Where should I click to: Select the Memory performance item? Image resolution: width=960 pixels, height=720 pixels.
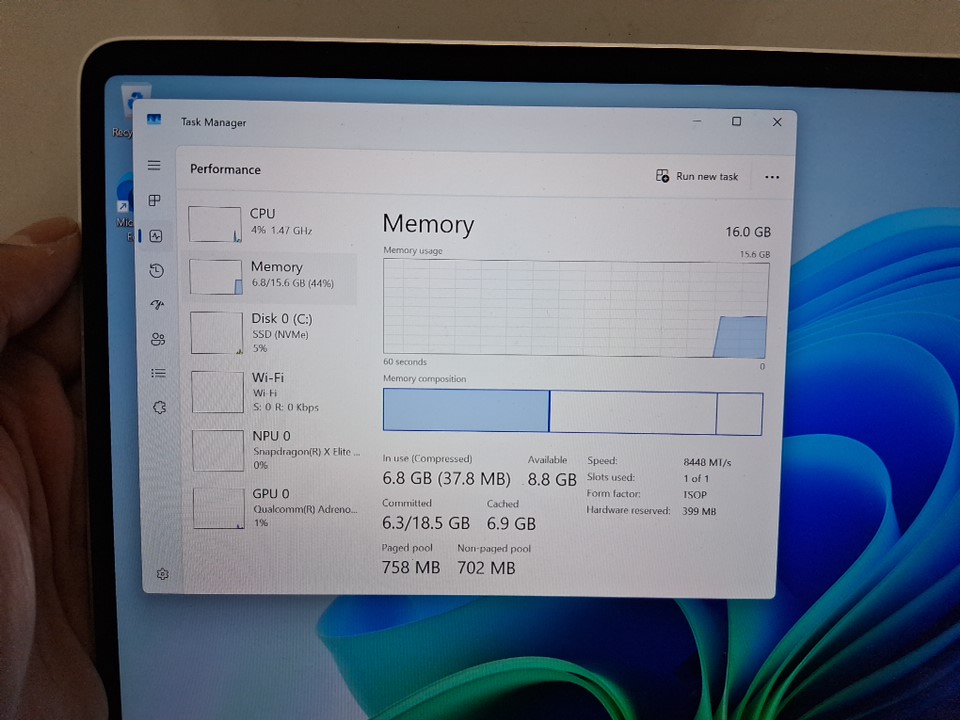(272, 277)
